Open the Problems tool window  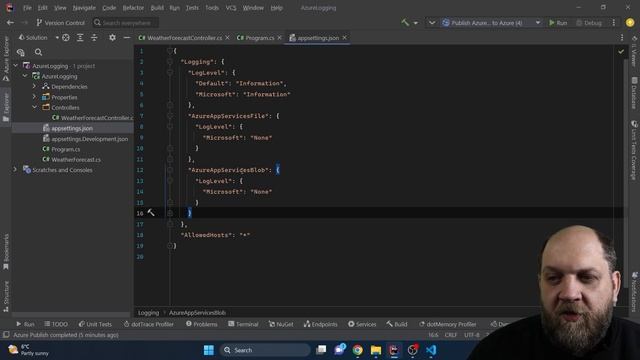point(202,324)
